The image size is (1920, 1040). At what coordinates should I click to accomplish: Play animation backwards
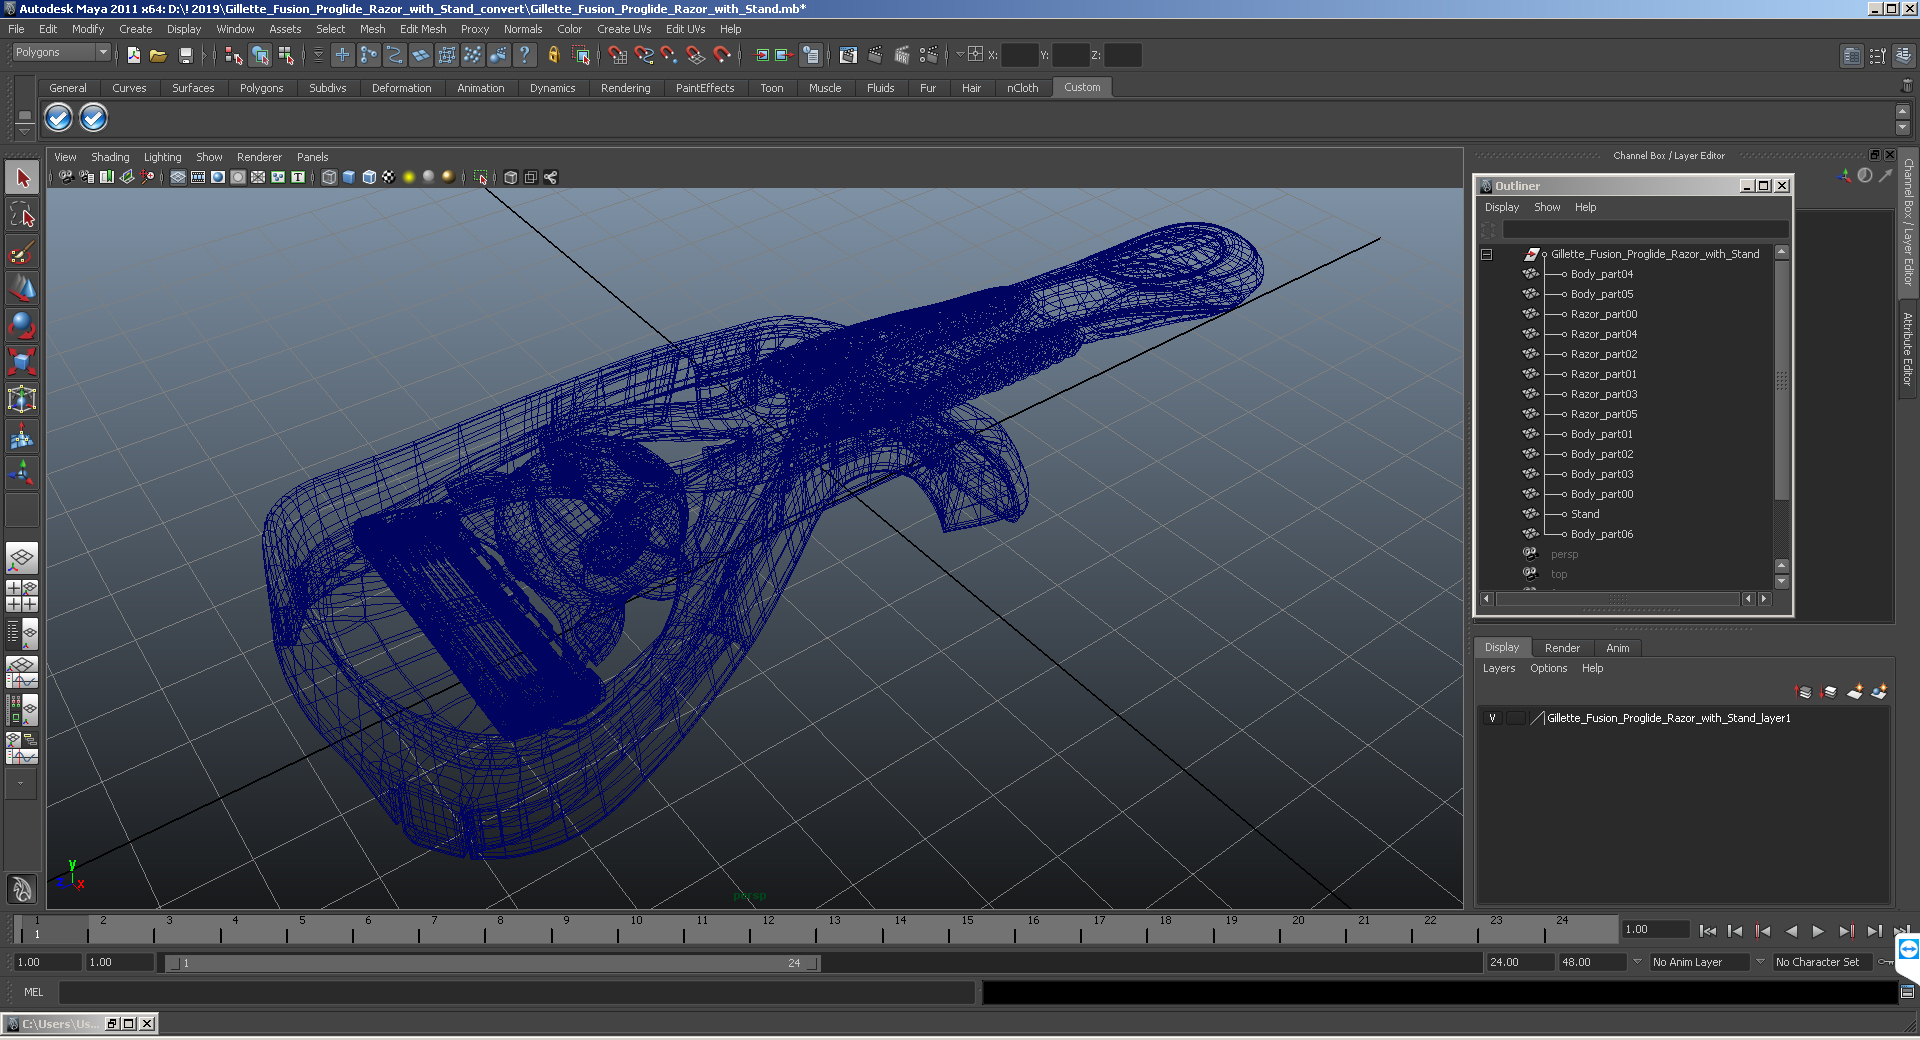[1790, 931]
